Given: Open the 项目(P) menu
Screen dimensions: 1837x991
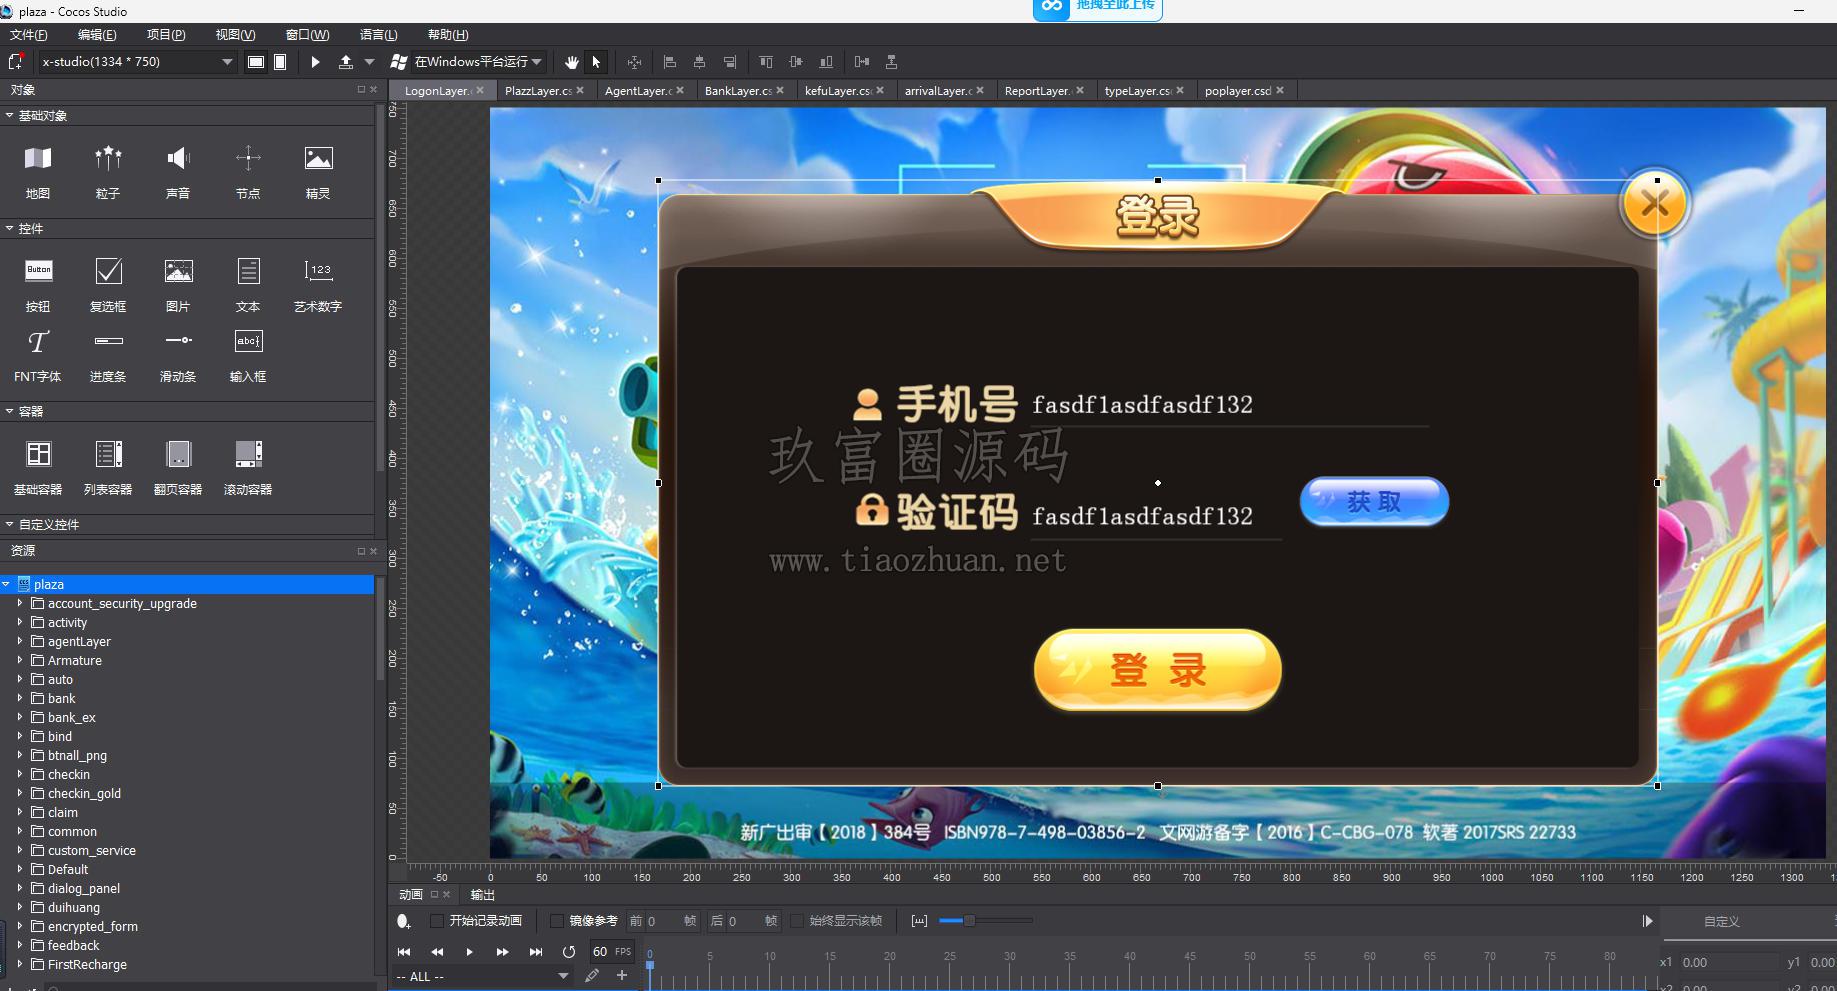Looking at the screenshot, I should (x=166, y=35).
